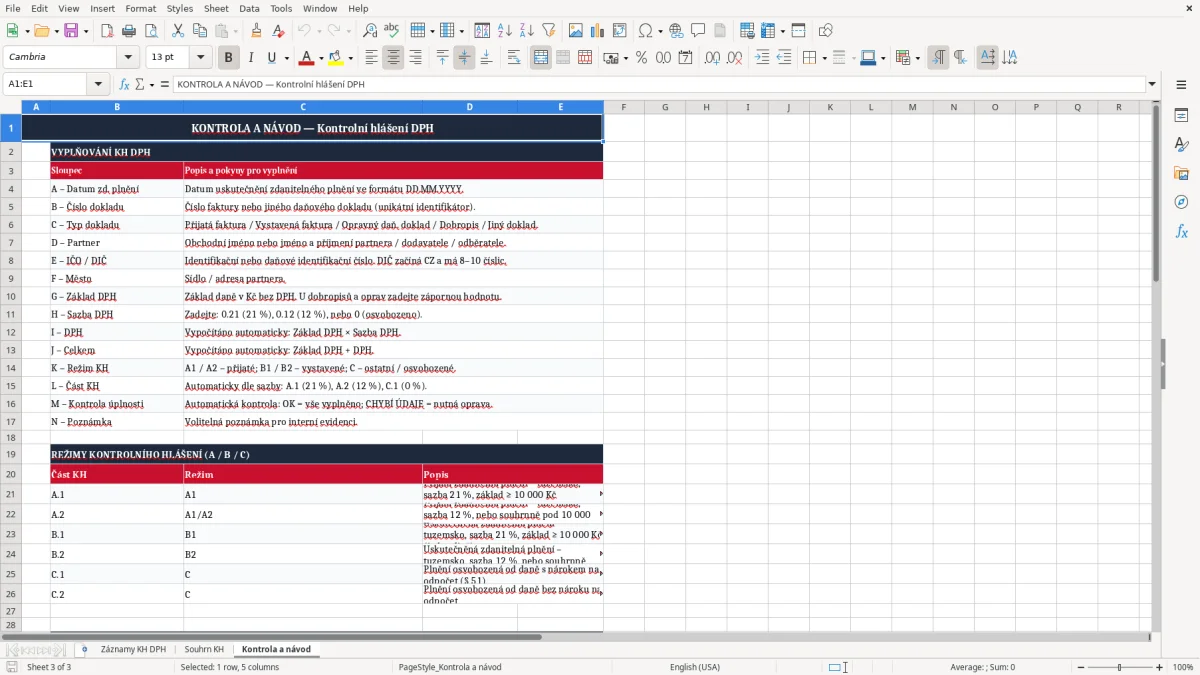This screenshot has width=1200, height=675.
Task: Open the sidebar Gallery panel icon
Action: click(x=1181, y=173)
